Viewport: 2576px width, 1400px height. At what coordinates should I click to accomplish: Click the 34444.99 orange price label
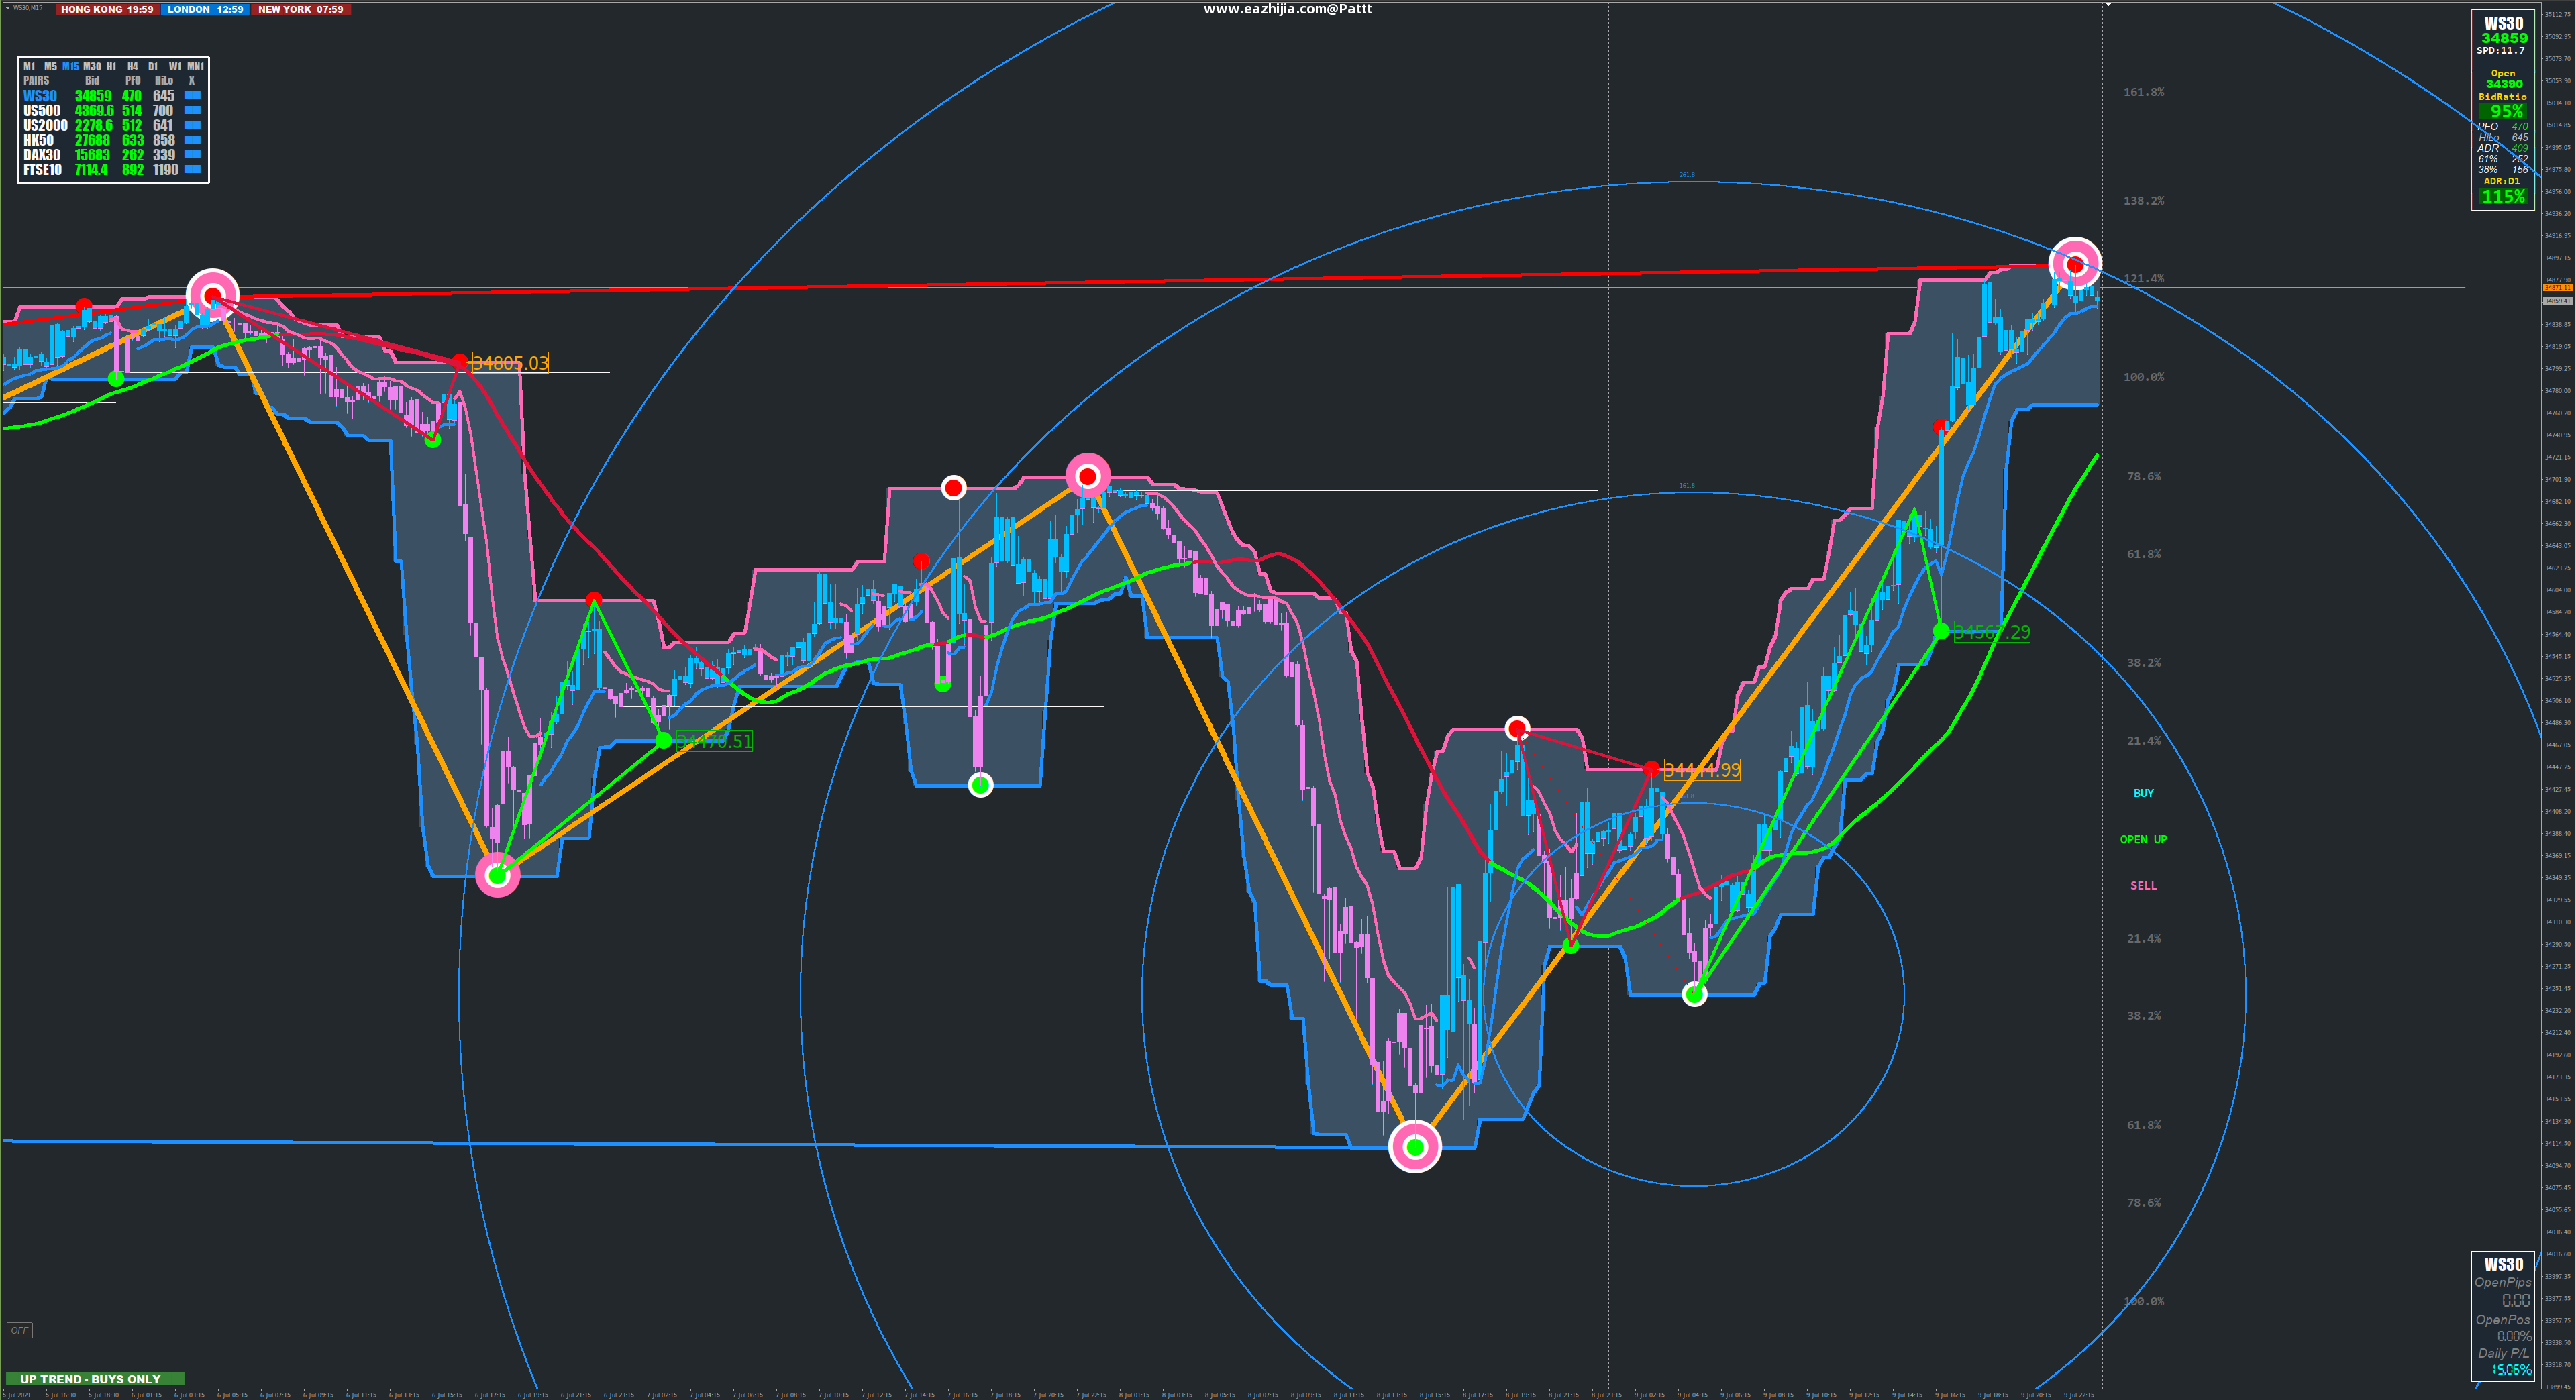point(1702,770)
